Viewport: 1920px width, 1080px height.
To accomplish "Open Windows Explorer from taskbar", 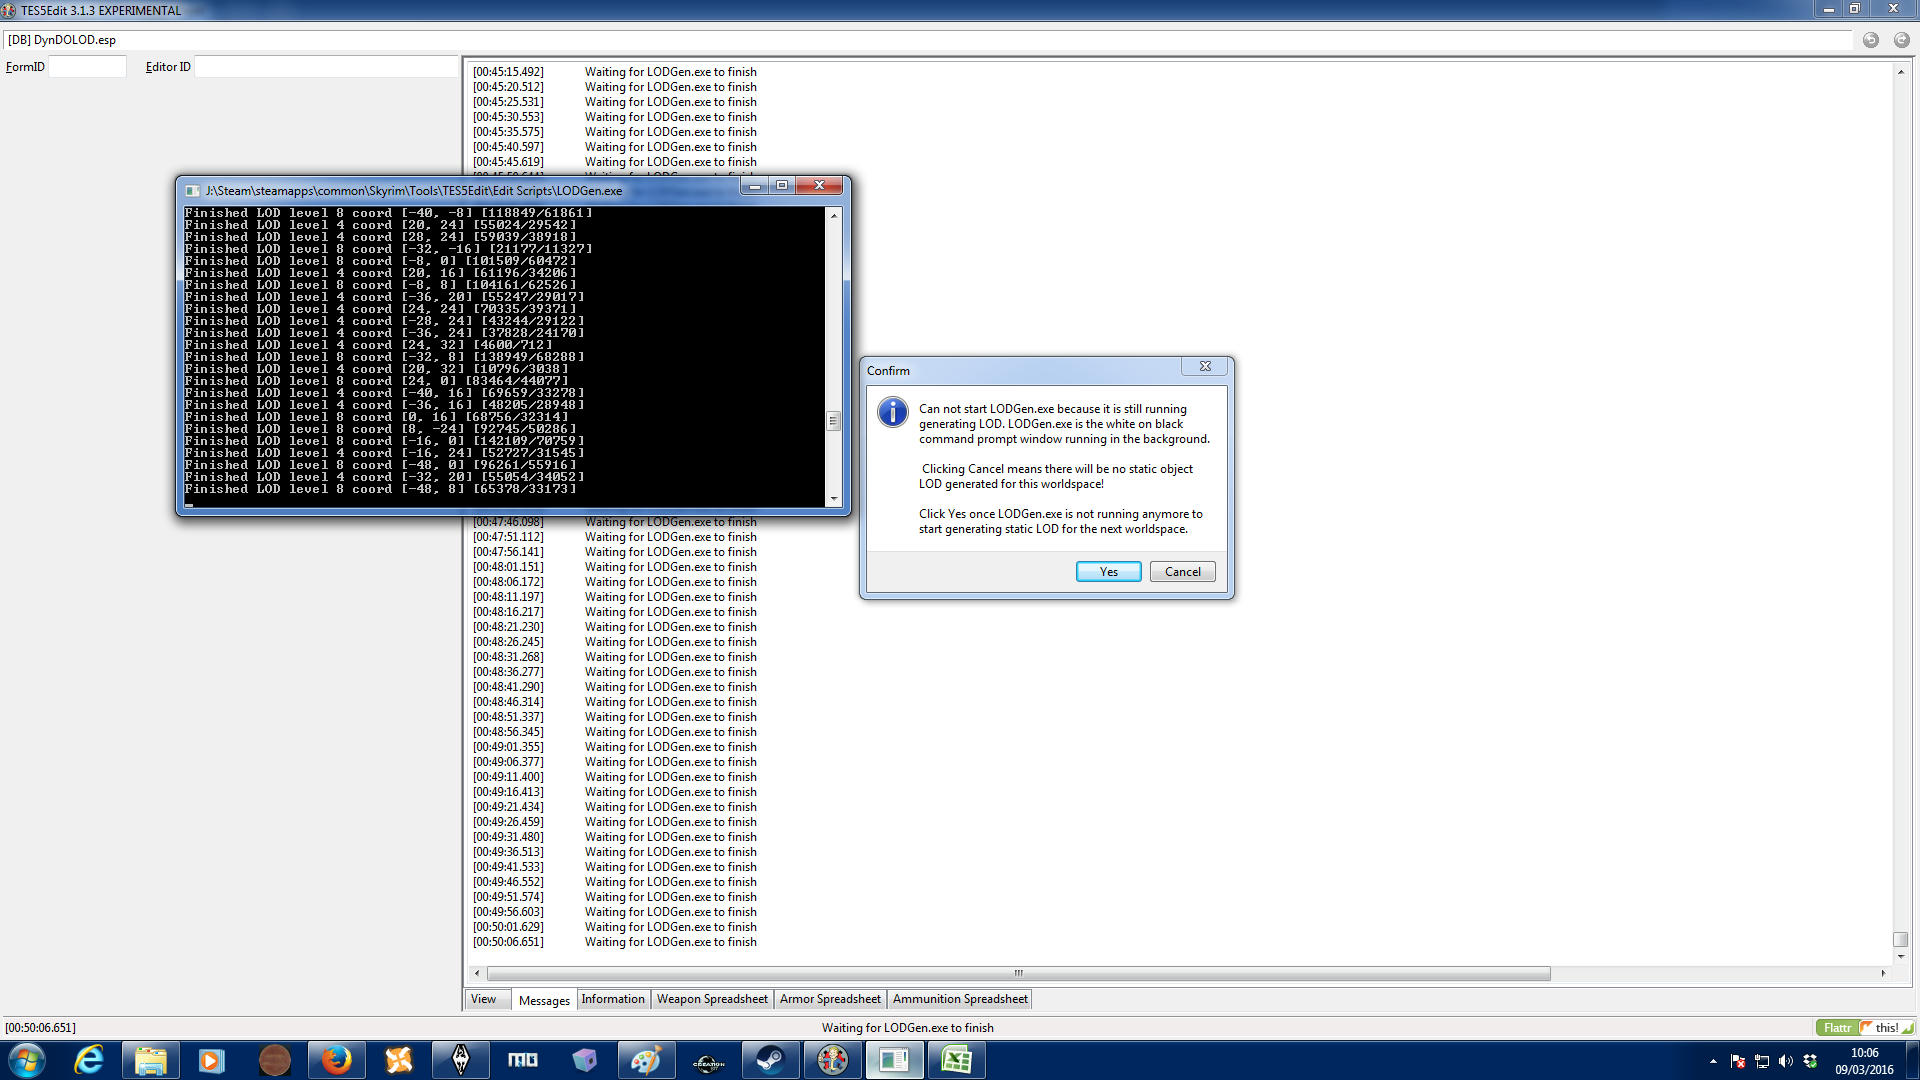I will 150,1060.
